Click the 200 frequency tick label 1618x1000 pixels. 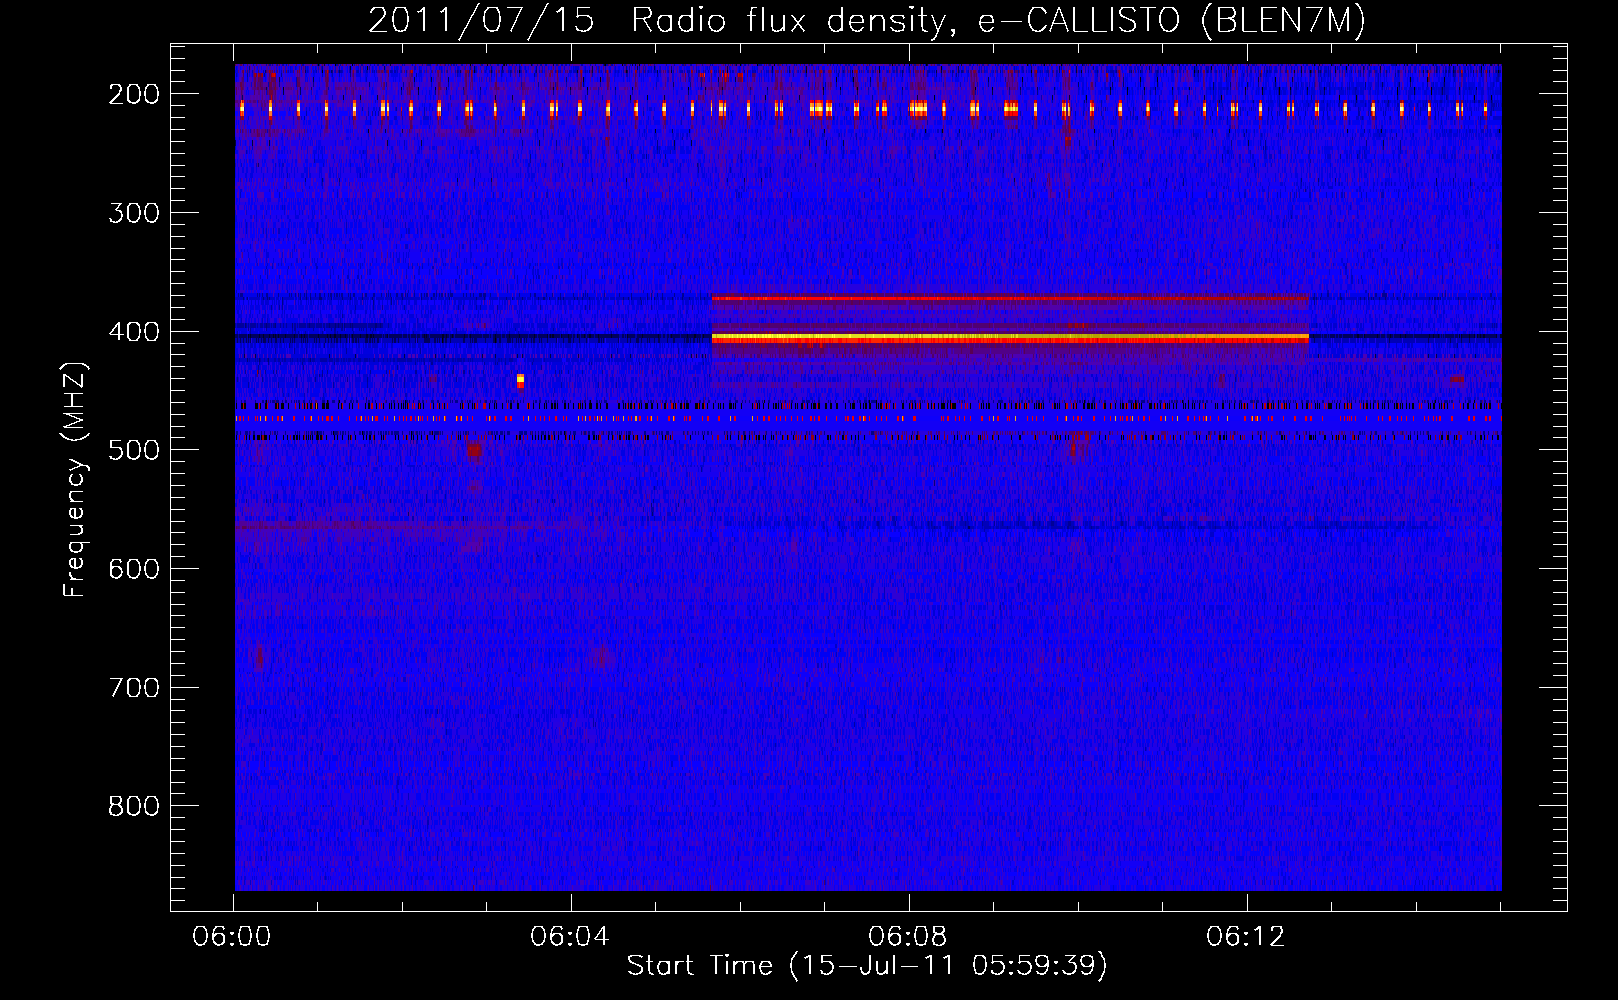(x=133, y=94)
